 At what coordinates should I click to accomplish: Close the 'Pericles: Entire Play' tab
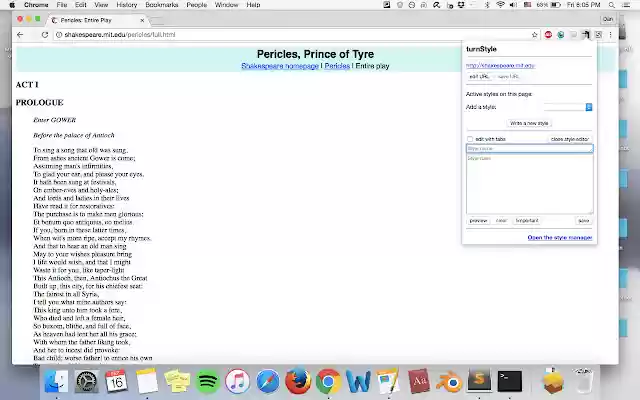142,20
